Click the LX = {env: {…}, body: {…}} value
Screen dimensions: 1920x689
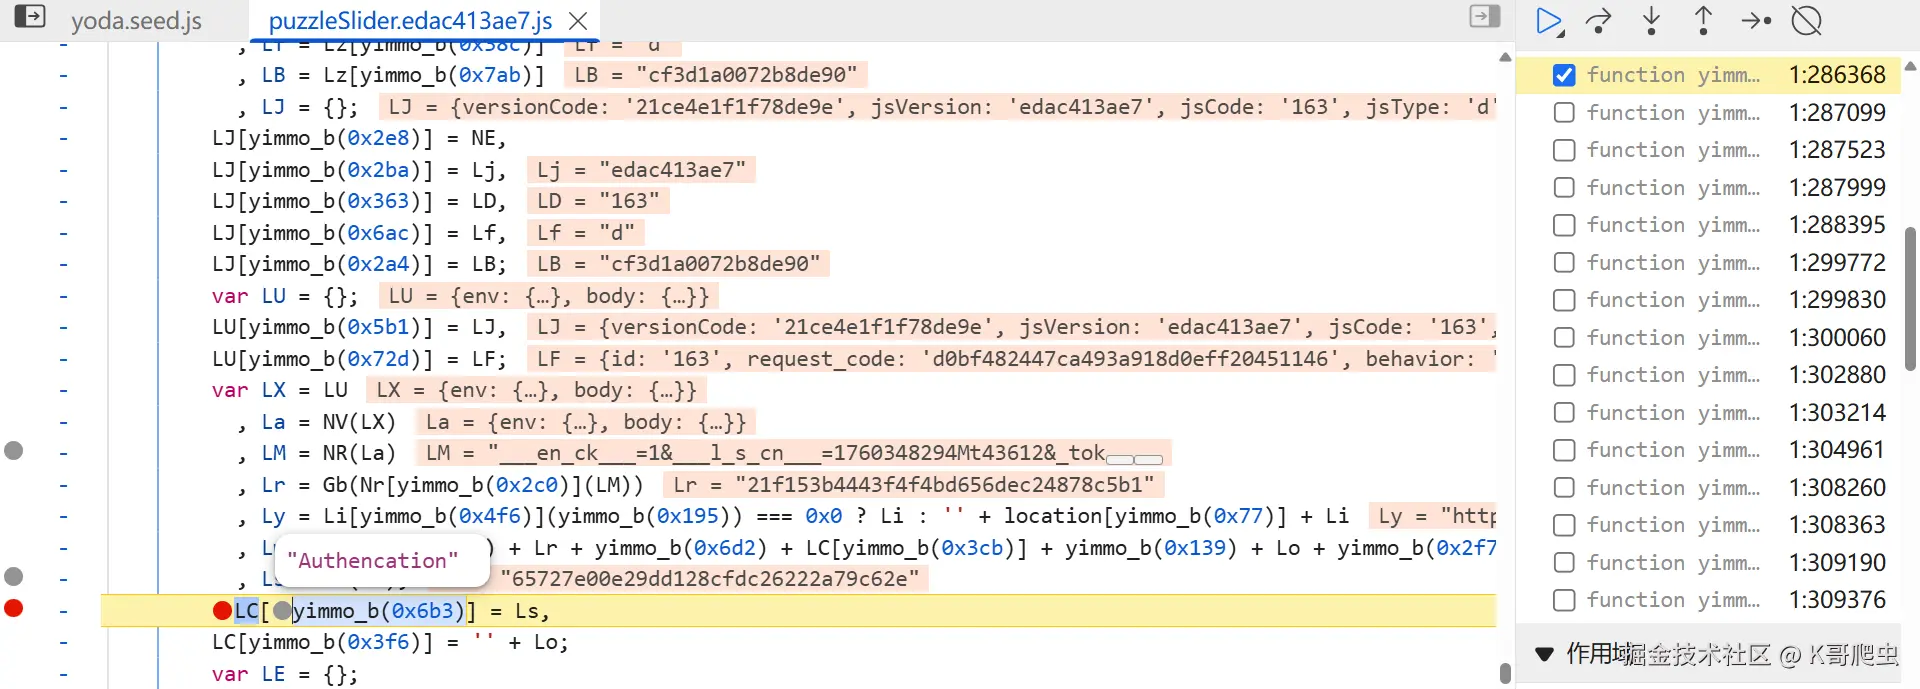[x=537, y=390]
